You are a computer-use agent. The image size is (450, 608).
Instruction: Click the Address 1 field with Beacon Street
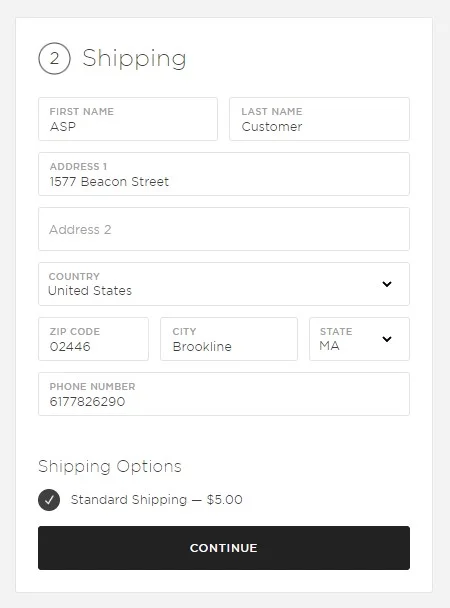(224, 174)
